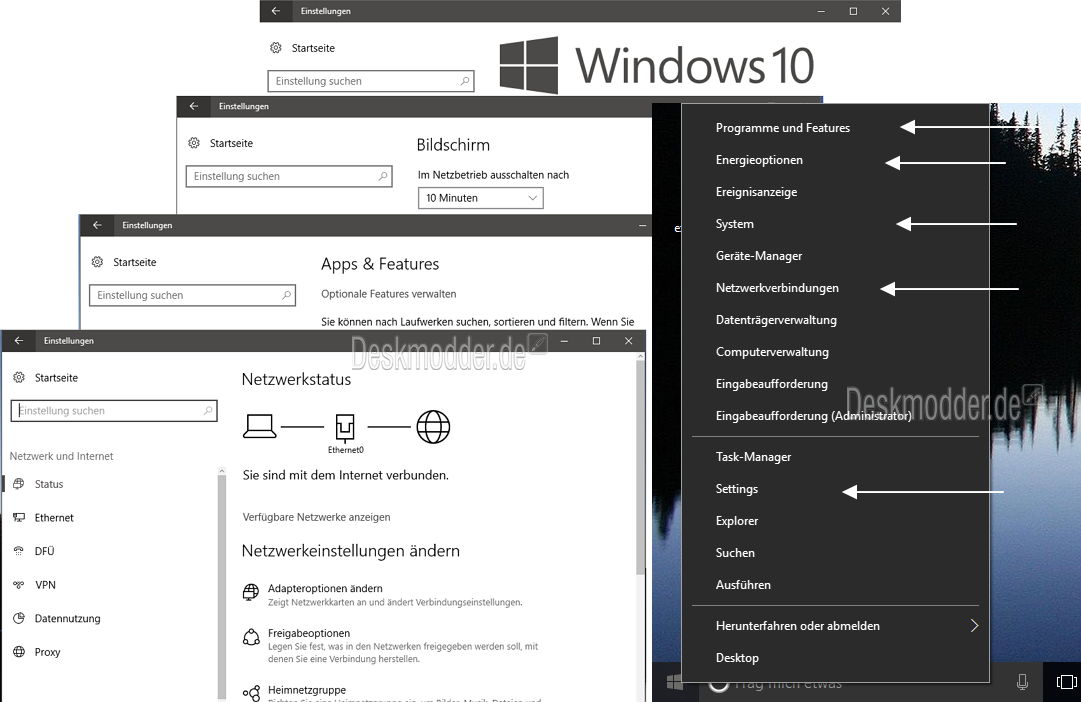Image resolution: width=1081 pixels, height=702 pixels.
Task: Open Explorer from the context menu
Action: pos(736,521)
